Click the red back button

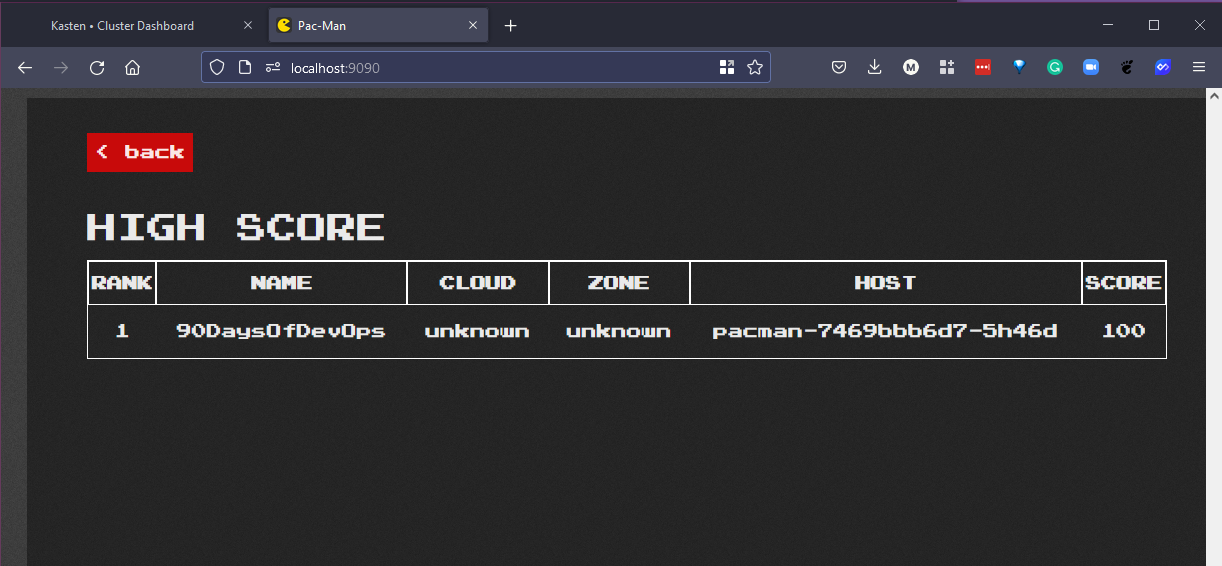tap(140, 152)
